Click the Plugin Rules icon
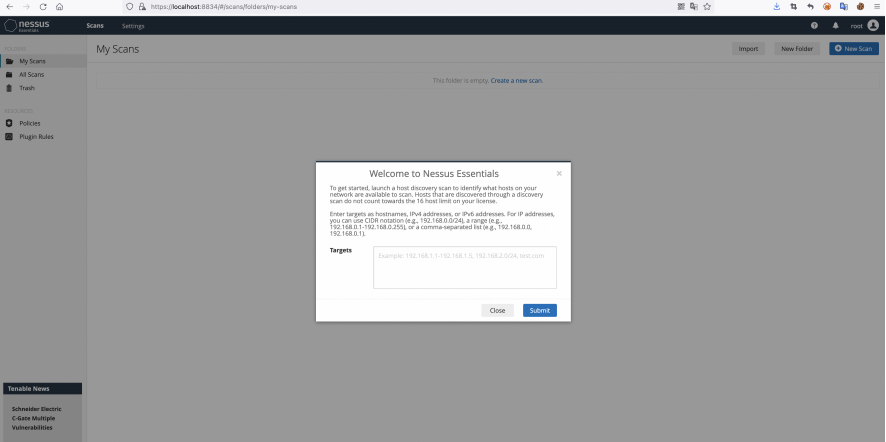 coord(9,137)
